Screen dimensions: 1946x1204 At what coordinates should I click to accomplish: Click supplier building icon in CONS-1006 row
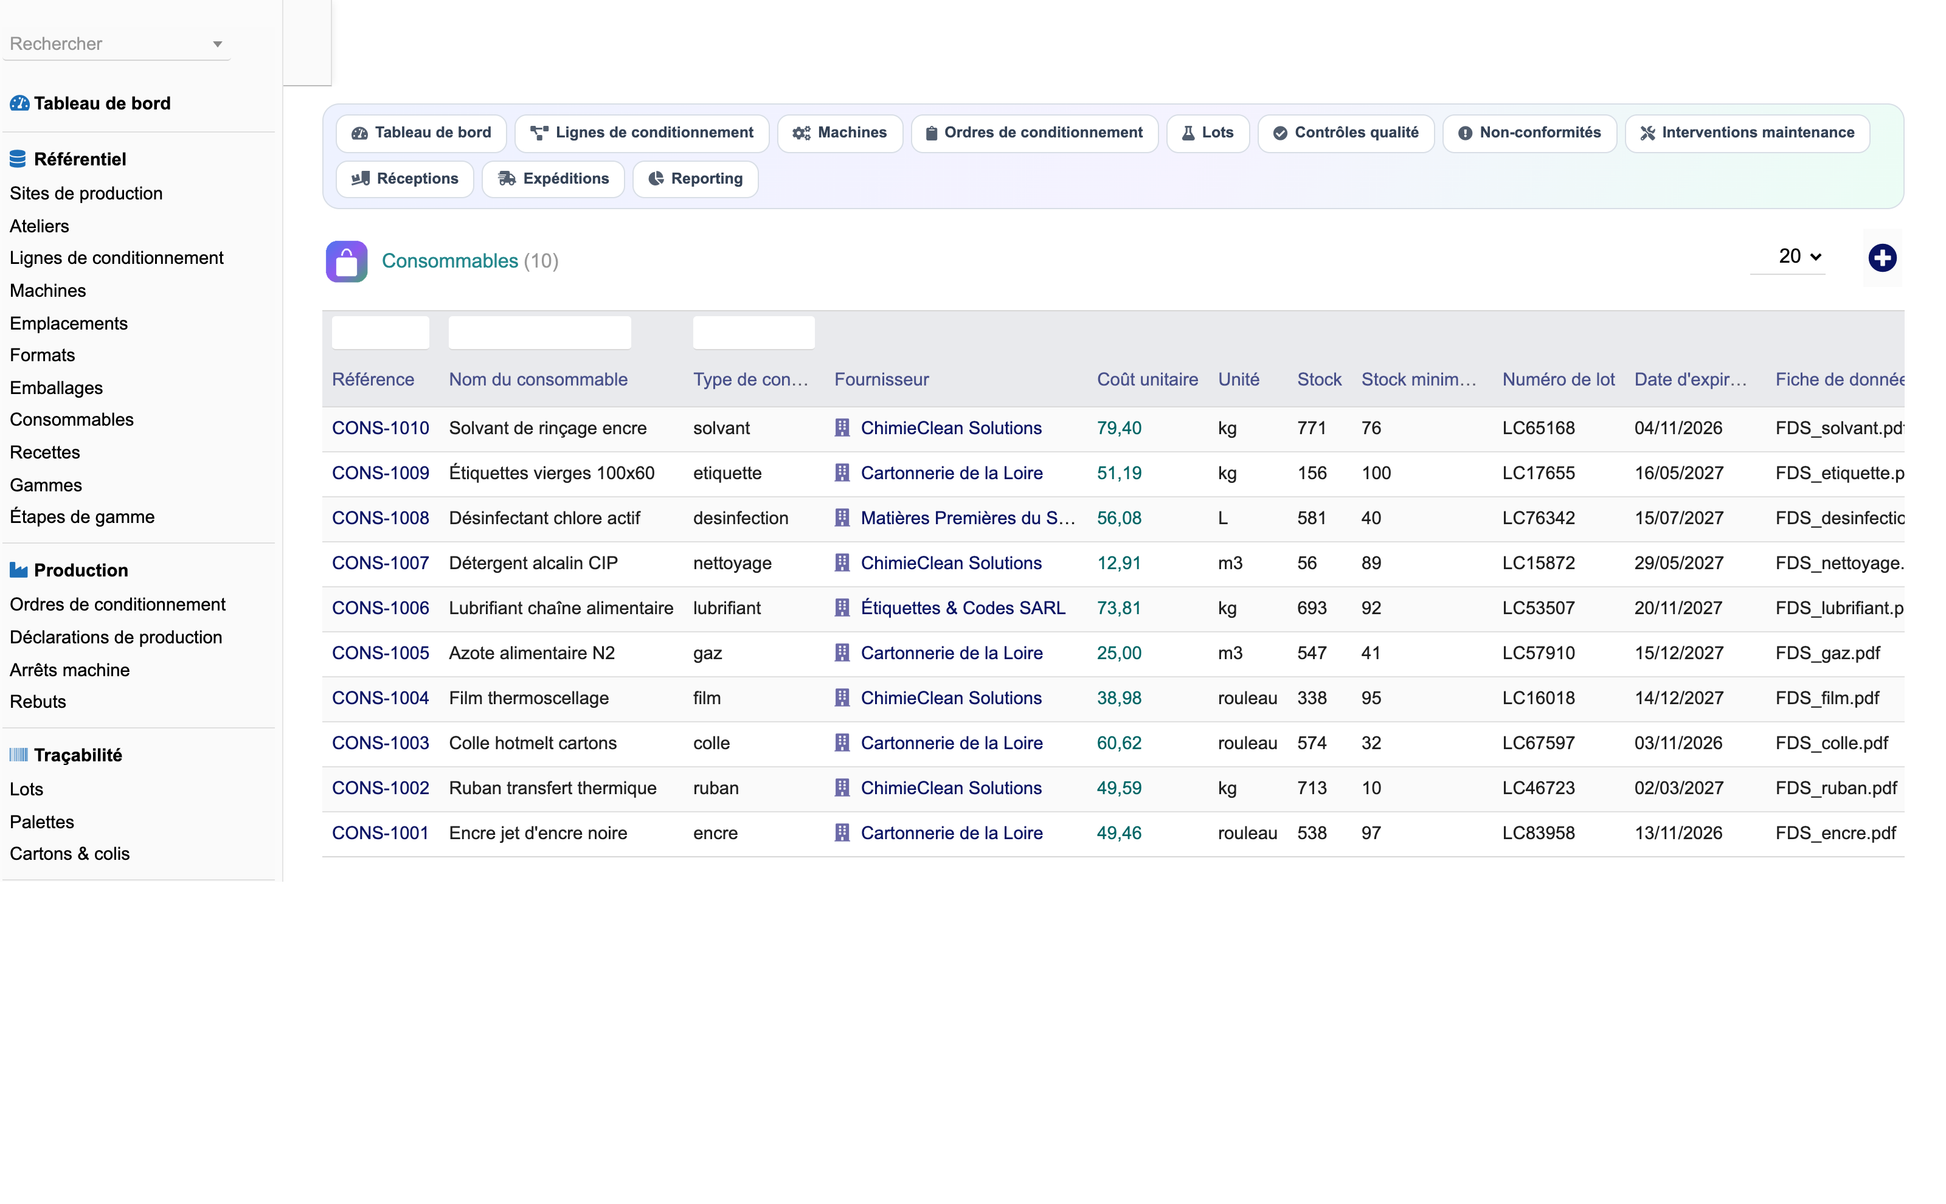(842, 608)
